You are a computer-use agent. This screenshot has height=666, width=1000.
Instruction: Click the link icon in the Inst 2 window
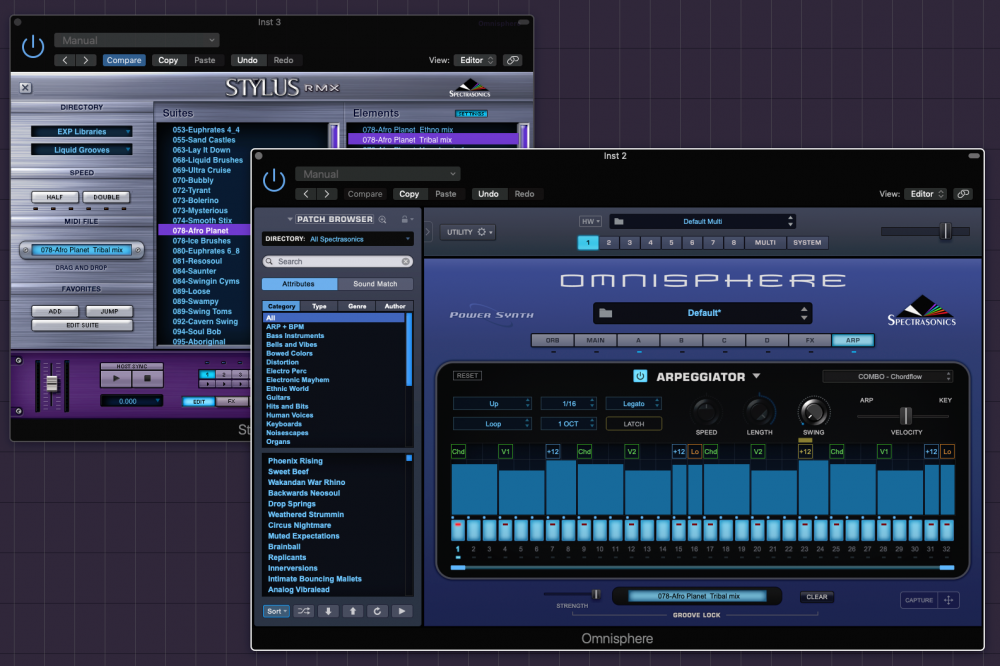click(x=963, y=194)
